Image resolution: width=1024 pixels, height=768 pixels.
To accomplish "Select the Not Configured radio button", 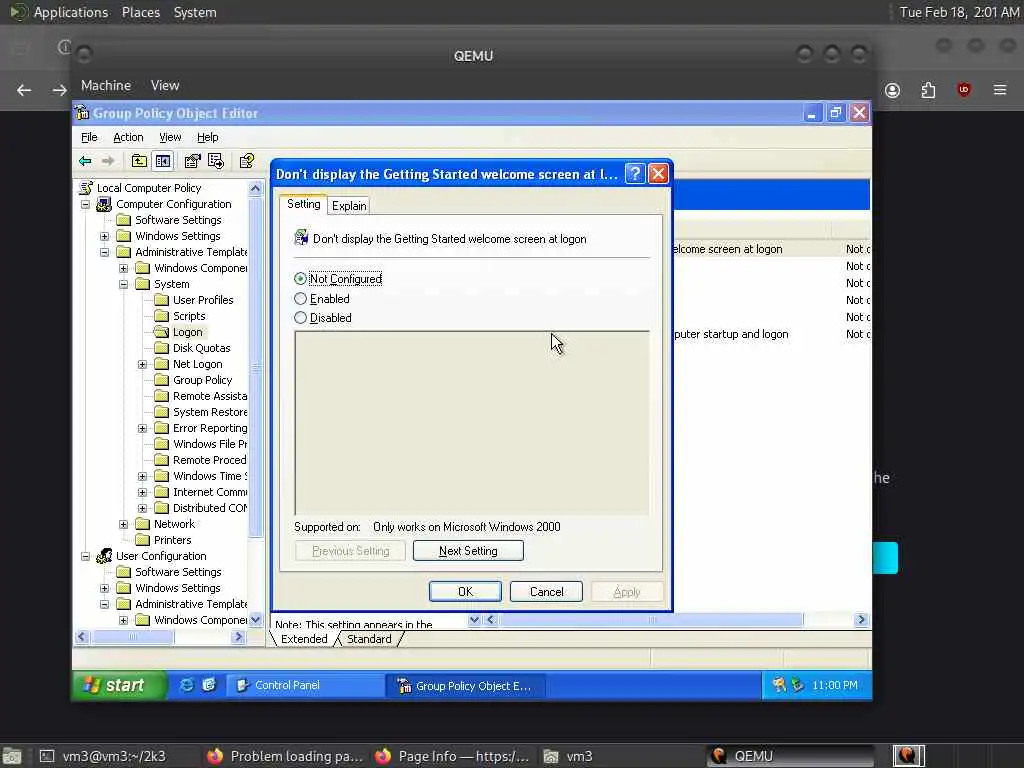I will [300, 279].
